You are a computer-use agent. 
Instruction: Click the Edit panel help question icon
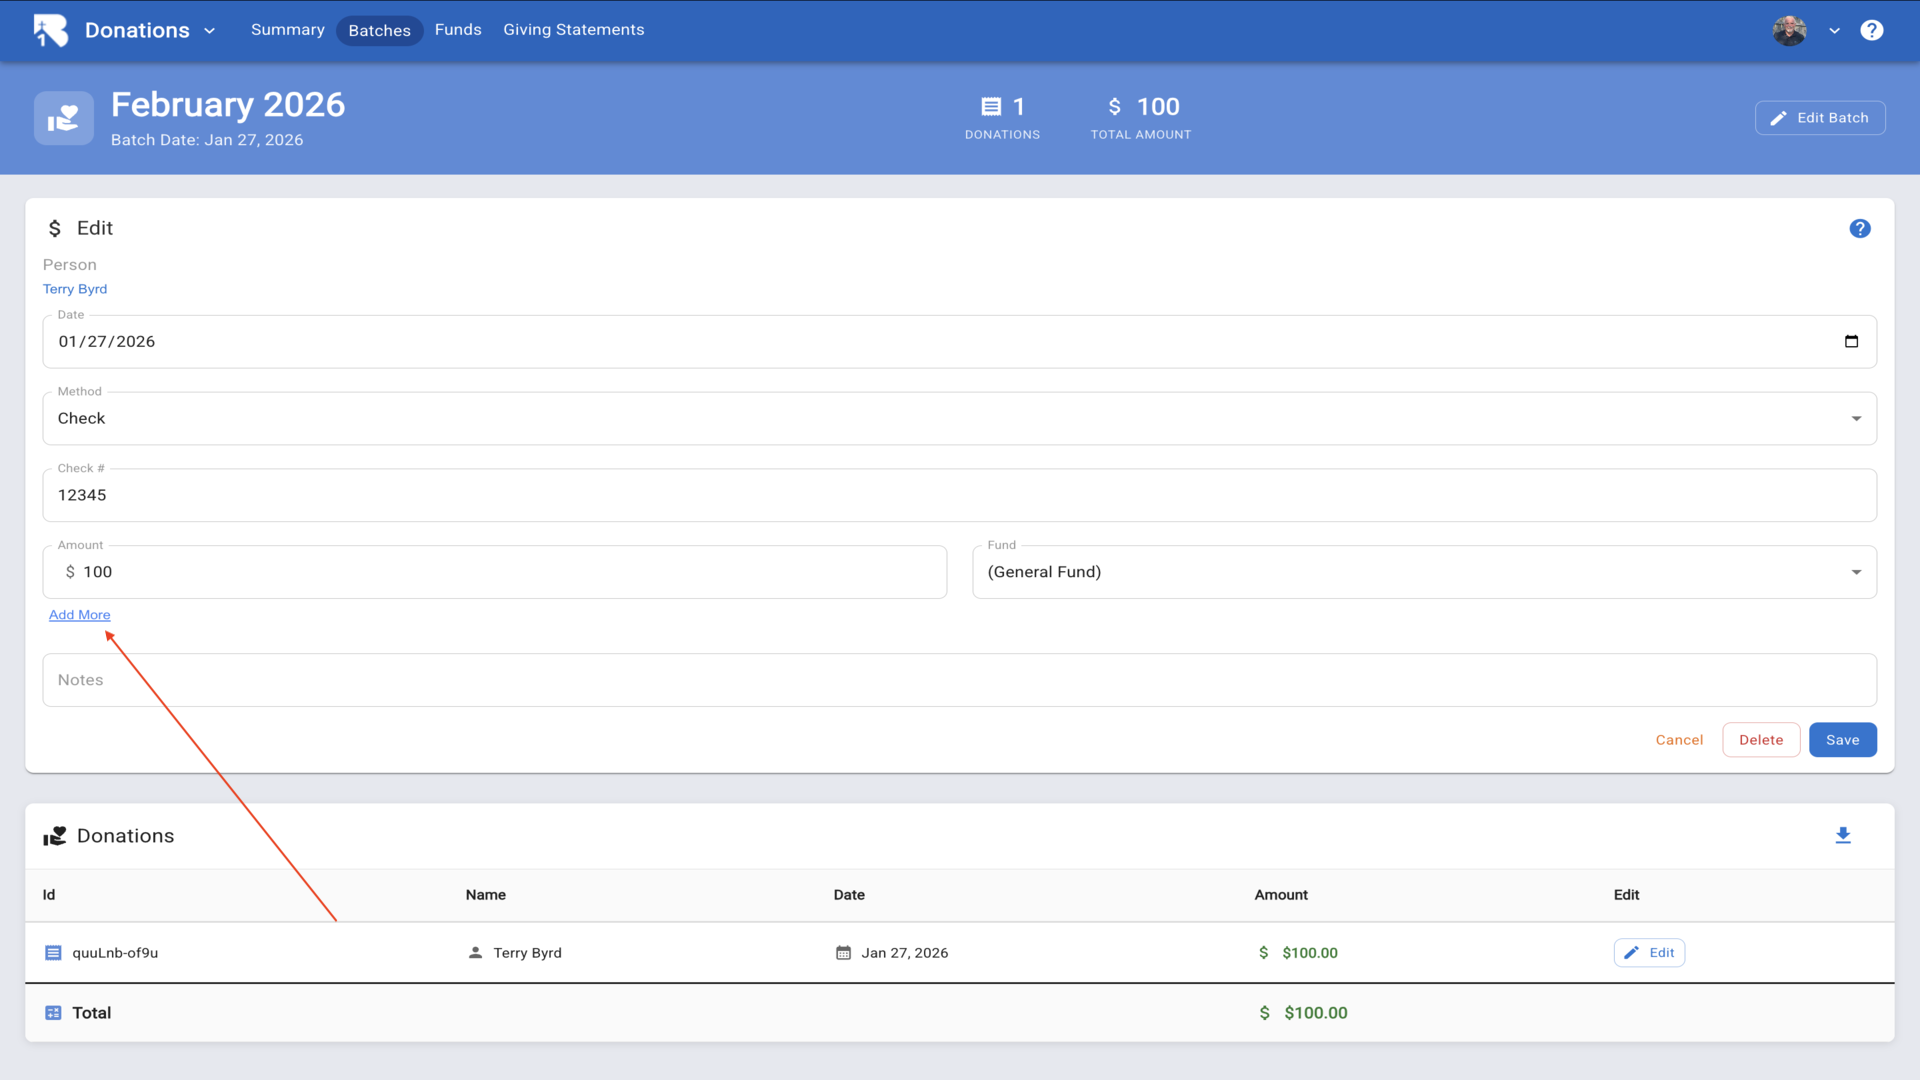[x=1859, y=229]
